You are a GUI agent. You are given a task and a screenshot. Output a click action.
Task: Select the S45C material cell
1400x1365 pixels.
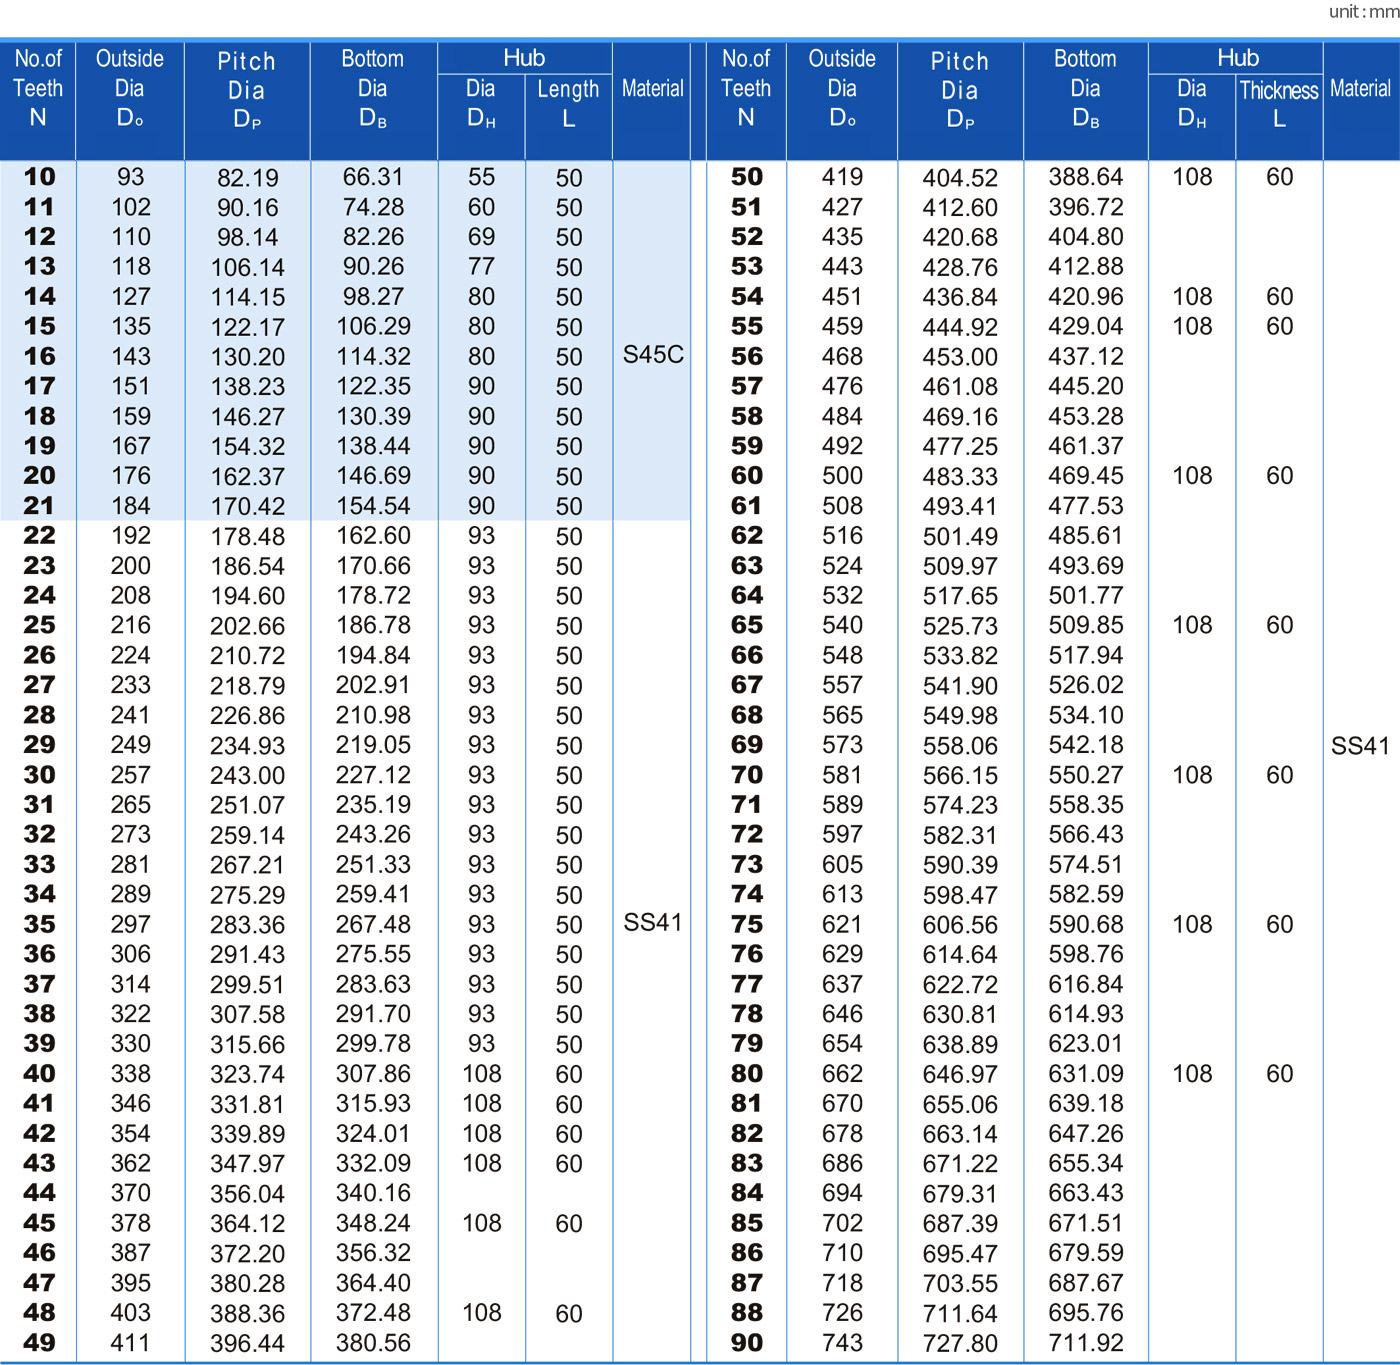pos(653,355)
